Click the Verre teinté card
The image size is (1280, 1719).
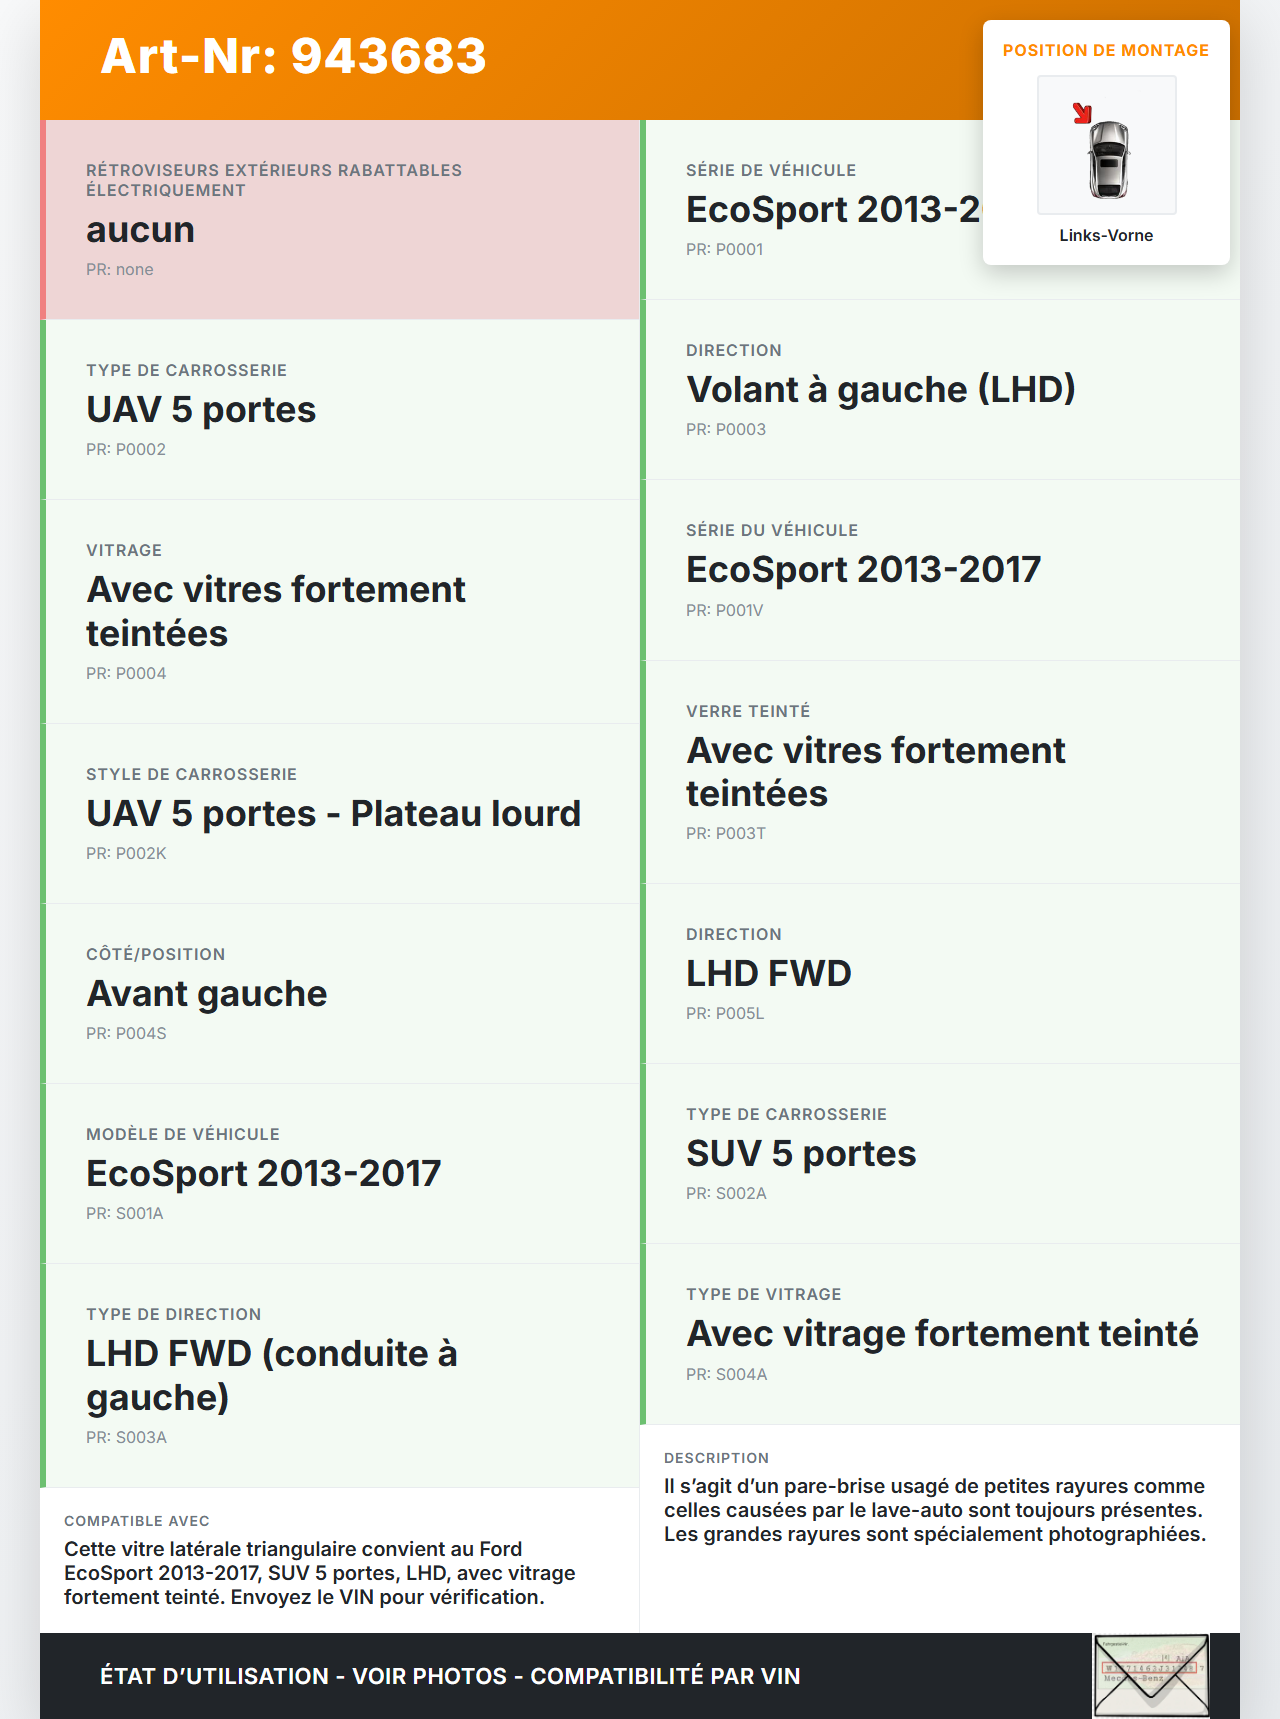[x=942, y=772]
